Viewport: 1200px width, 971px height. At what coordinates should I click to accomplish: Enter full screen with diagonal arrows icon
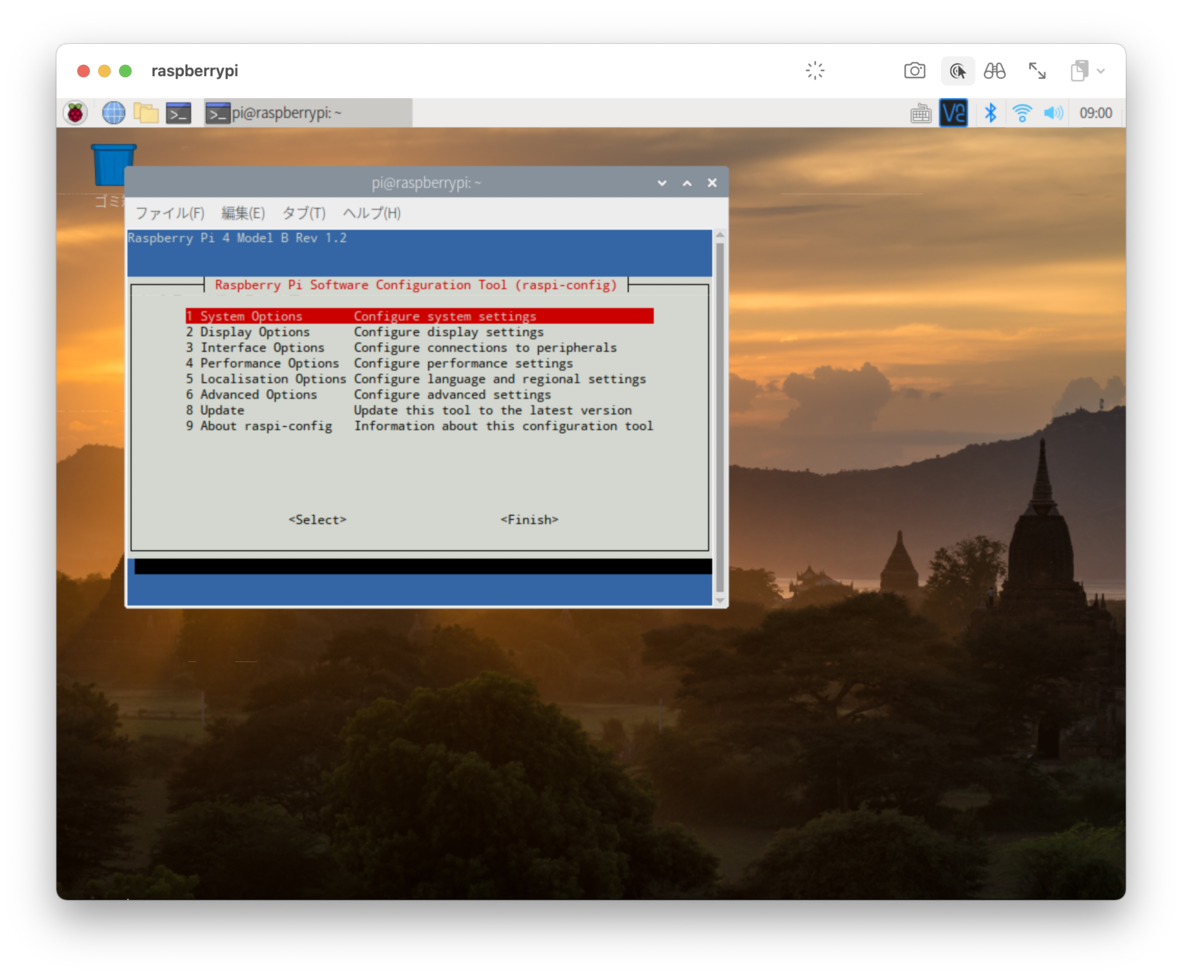point(1037,71)
